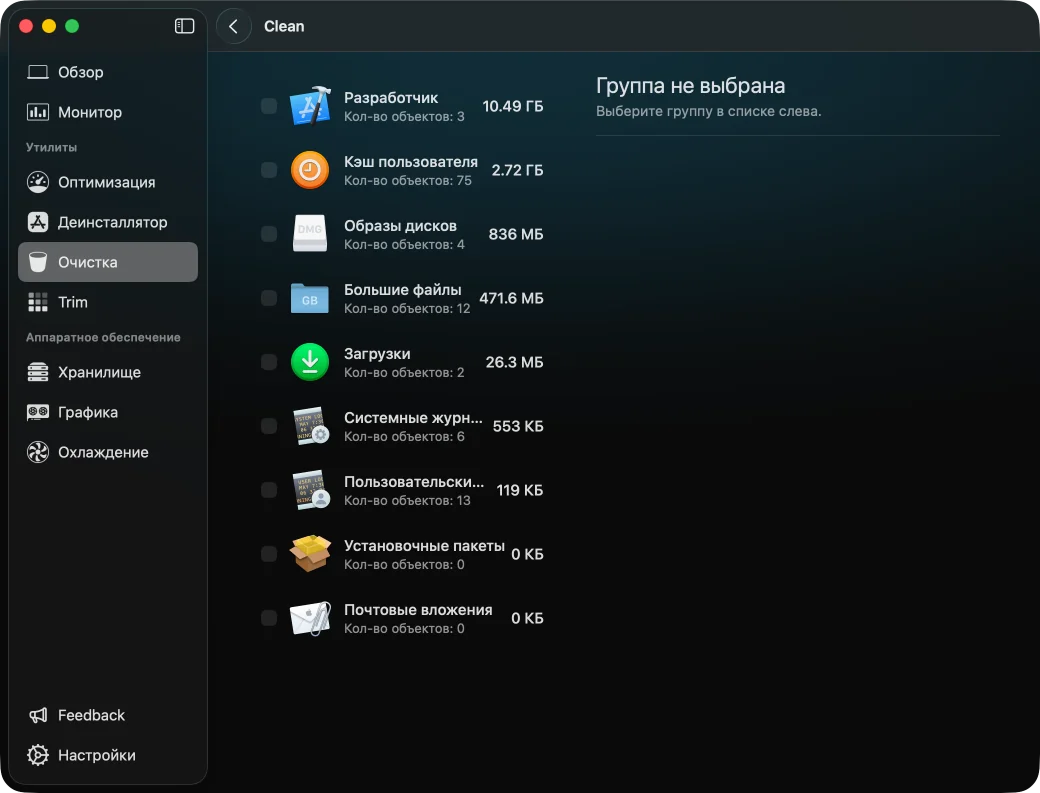Open the Обзор sidebar section
This screenshot has width=1040, height=793.
pos(108,72)
